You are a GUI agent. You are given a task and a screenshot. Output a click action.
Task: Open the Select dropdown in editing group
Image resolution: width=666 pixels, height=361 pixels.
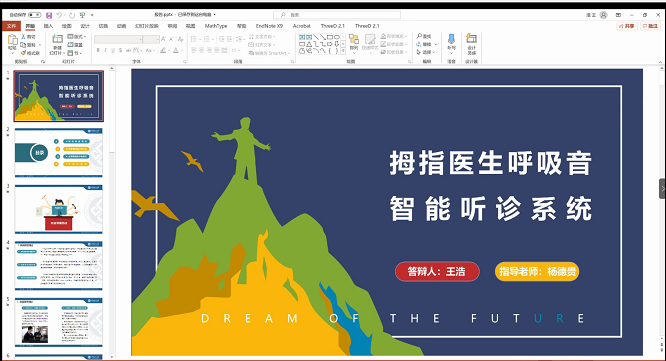click(426, 52)
